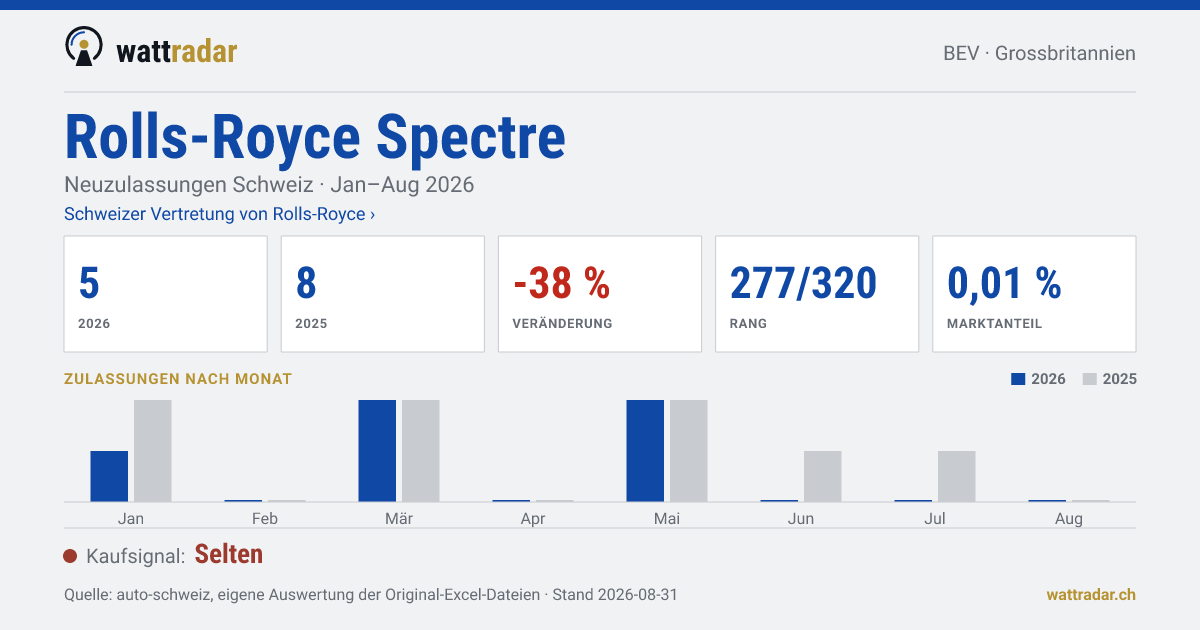Click the Neuzulassungen Schweiz Jan–Aug 2026 subtitle

click(269, 185)
